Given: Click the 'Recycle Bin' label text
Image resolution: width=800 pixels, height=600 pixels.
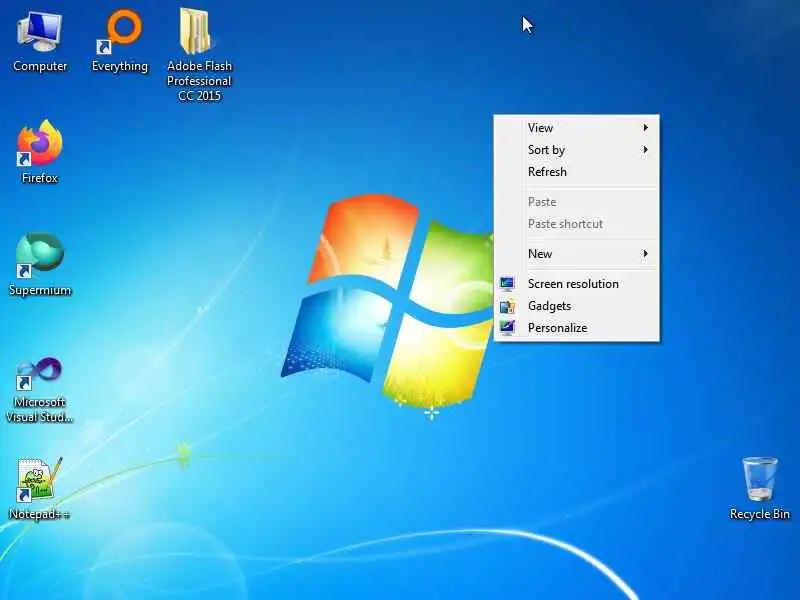Looking at the screenshot, I should pyautogui.click(x=760, y=514).
